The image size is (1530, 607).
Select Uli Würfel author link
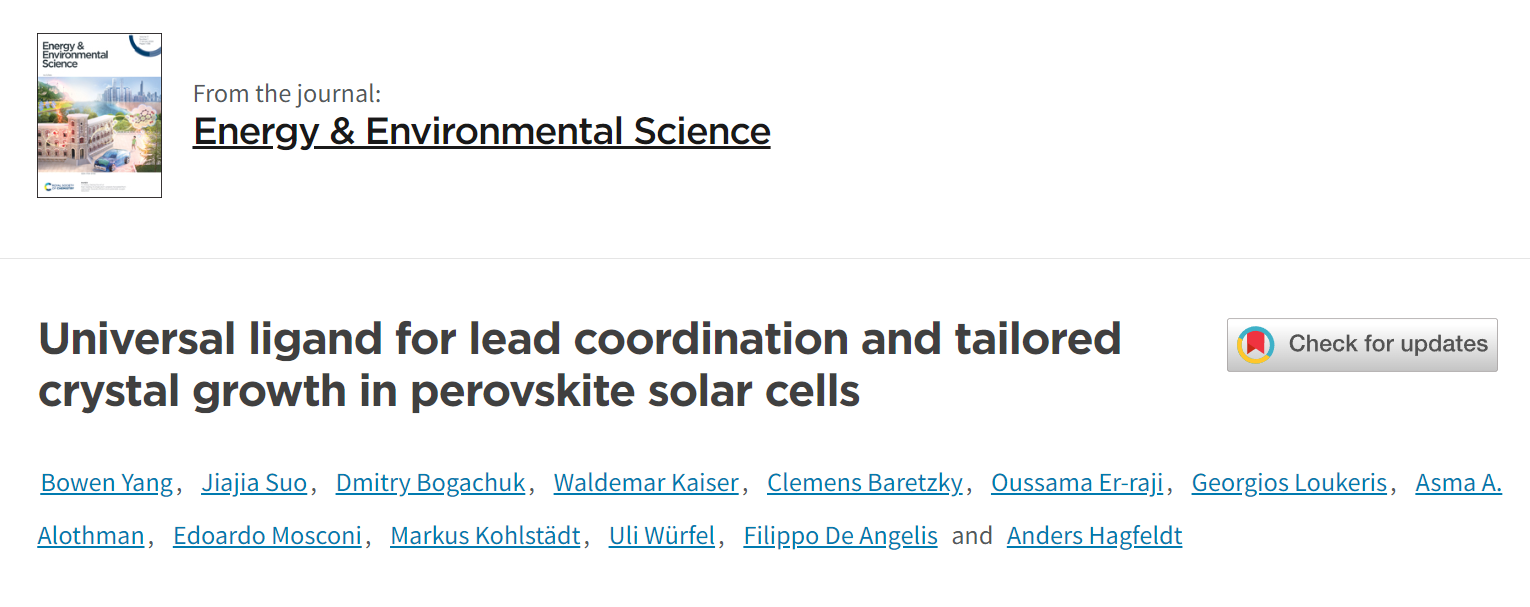pyautogui.click(x=662, y=536)
